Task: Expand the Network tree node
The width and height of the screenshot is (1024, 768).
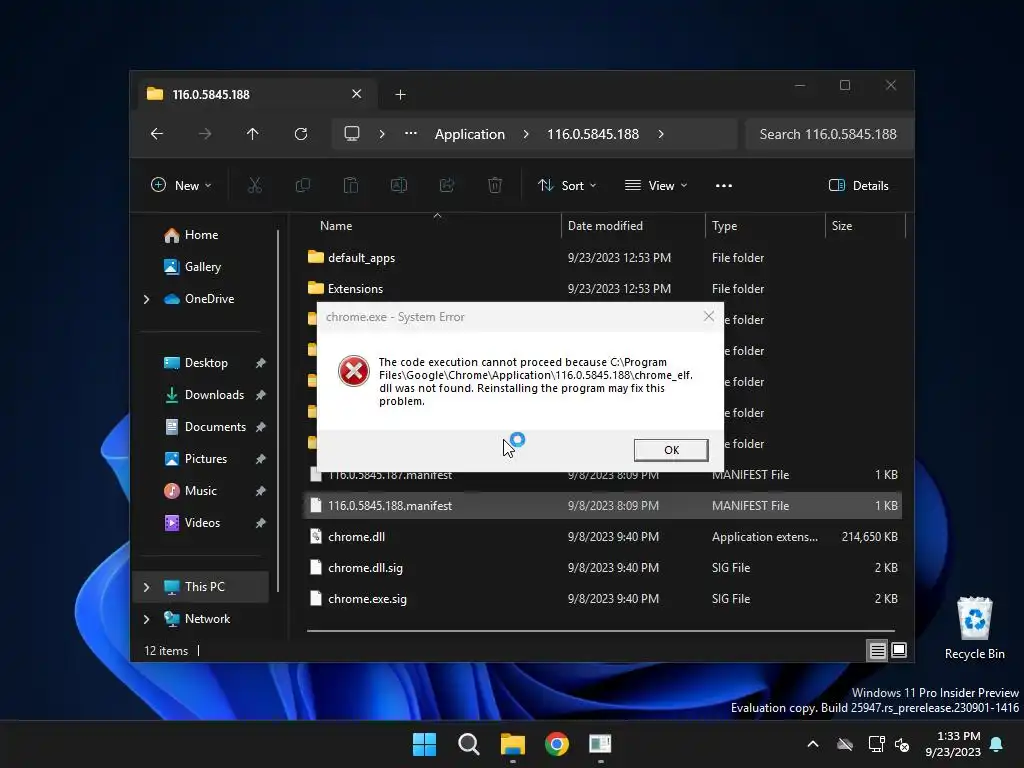Action: [147, 619]
